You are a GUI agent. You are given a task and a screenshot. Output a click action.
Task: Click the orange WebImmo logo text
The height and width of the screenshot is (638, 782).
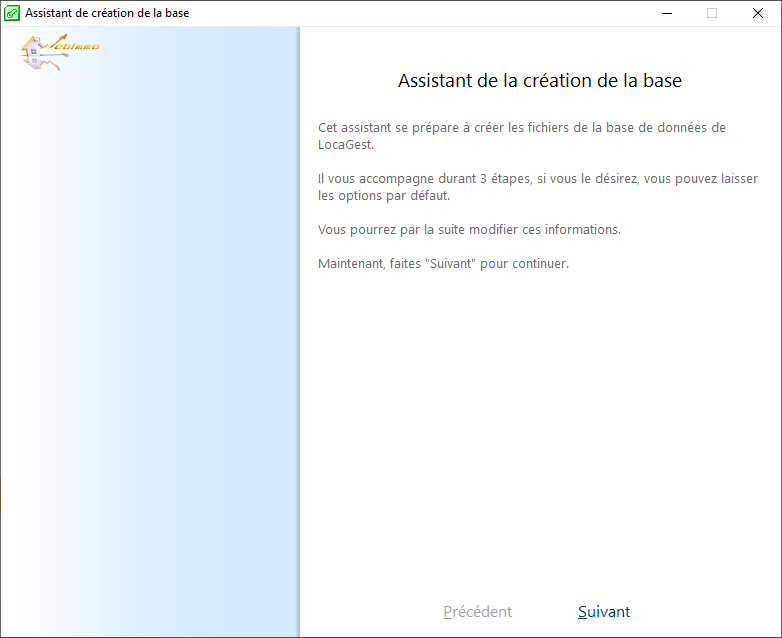coord(77,47)
